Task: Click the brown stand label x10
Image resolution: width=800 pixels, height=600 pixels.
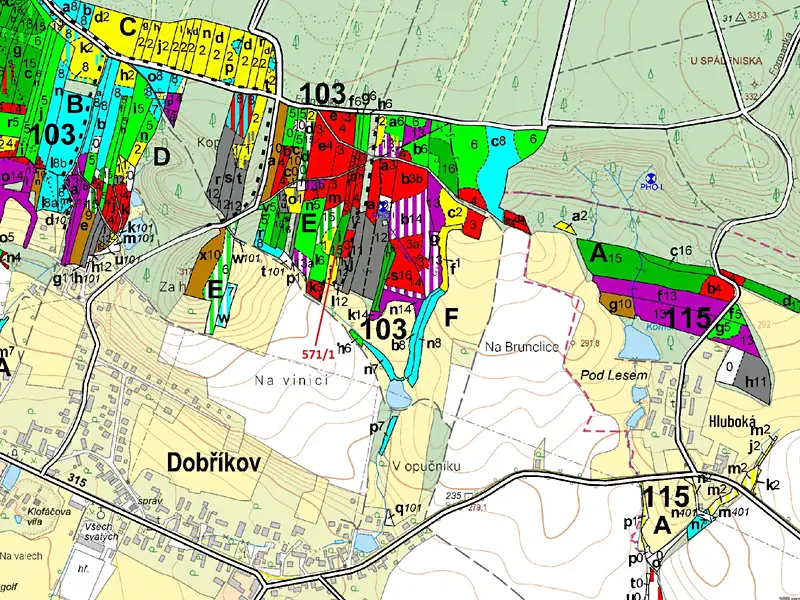Action: click(210, 255)
